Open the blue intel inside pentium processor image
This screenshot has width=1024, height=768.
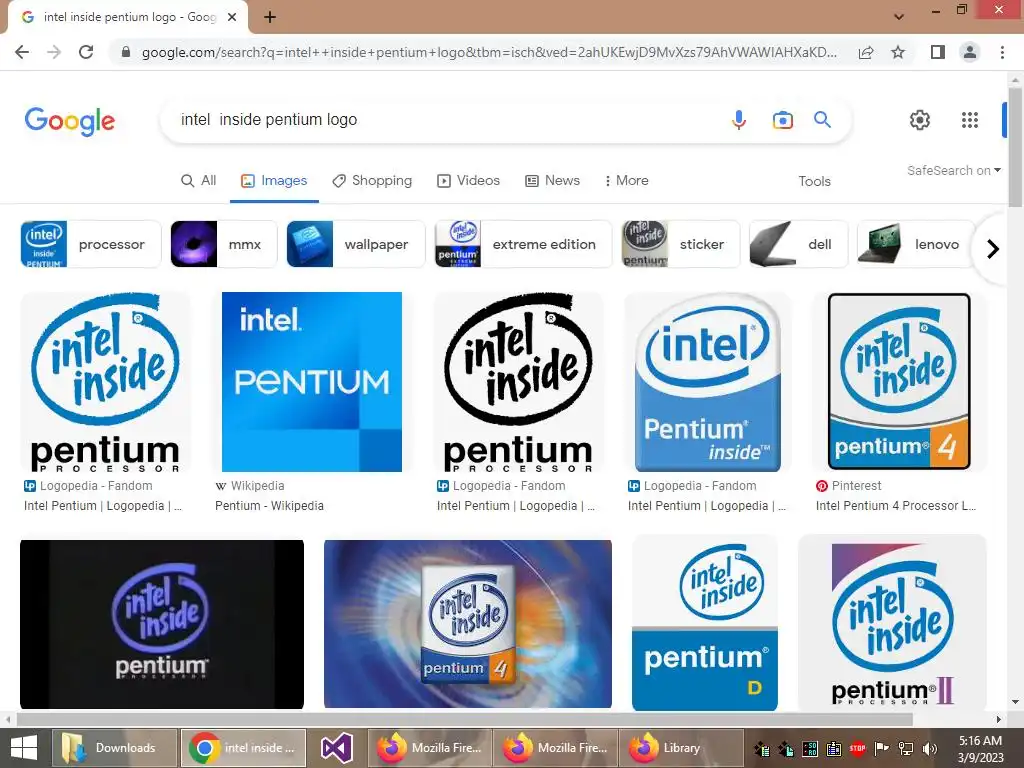pos(106,382)
